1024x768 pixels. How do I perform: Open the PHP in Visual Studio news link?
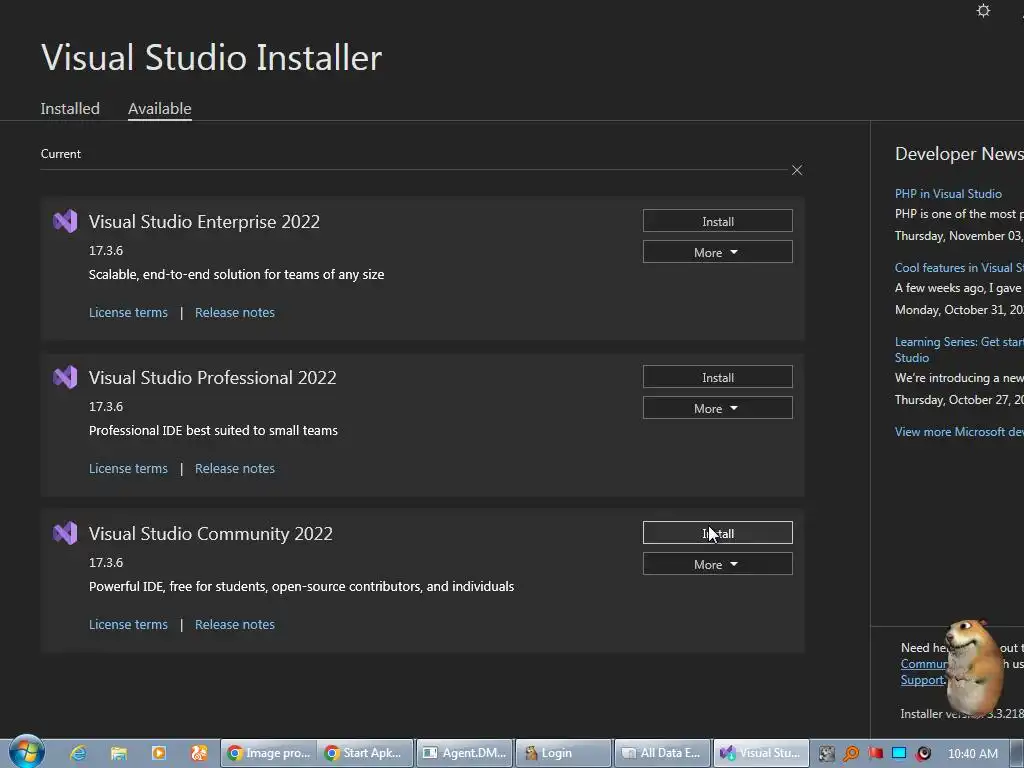(x=948, y=194)
